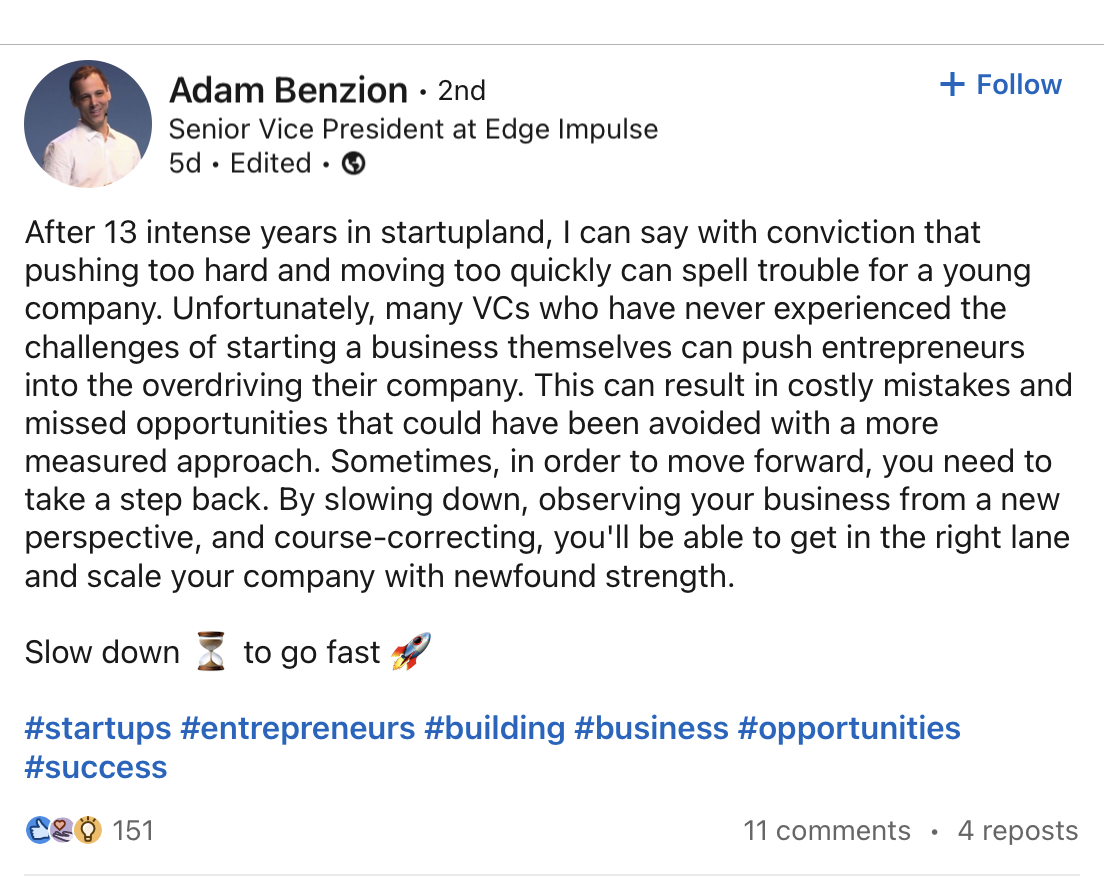Open the #startups hashtag

98,728
